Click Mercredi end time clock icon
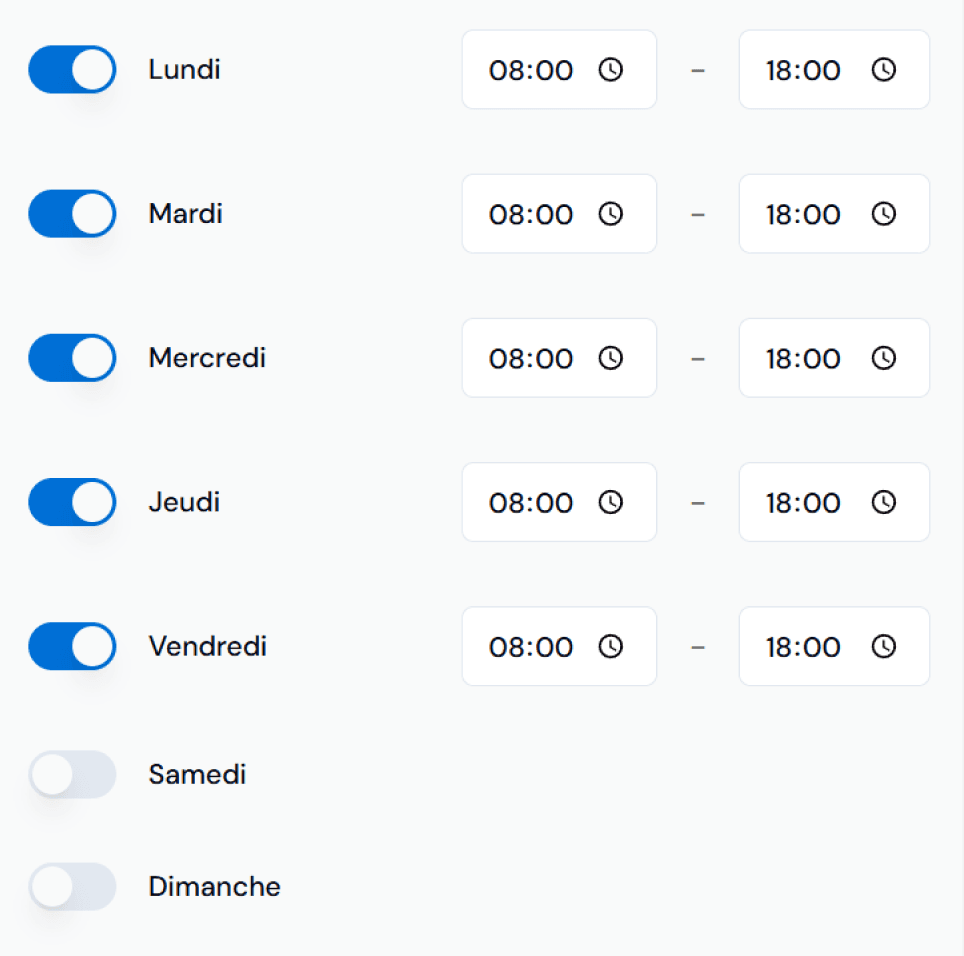 coord(883,358)
